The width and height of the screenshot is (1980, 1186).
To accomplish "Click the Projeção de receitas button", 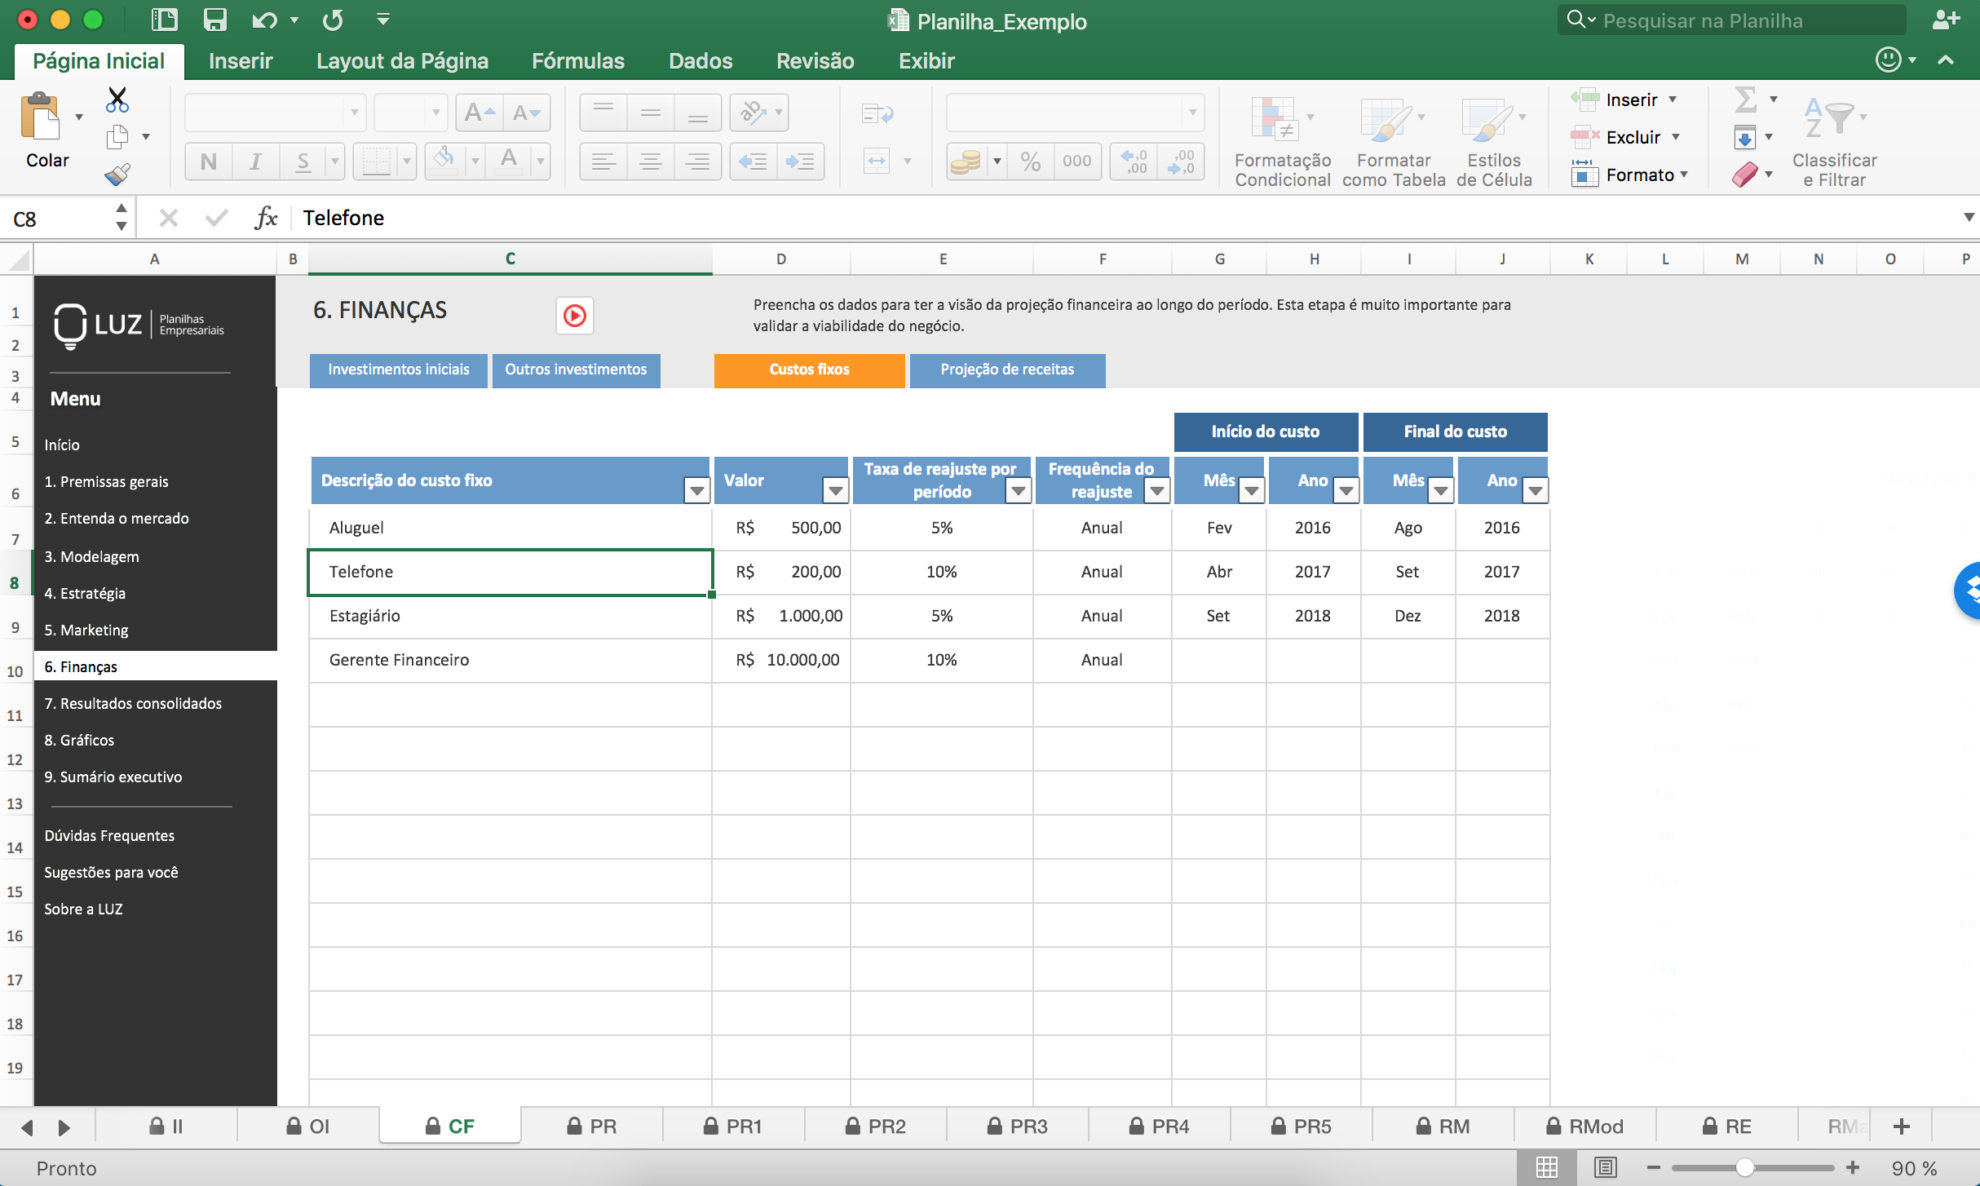I will pos(1007,370).
